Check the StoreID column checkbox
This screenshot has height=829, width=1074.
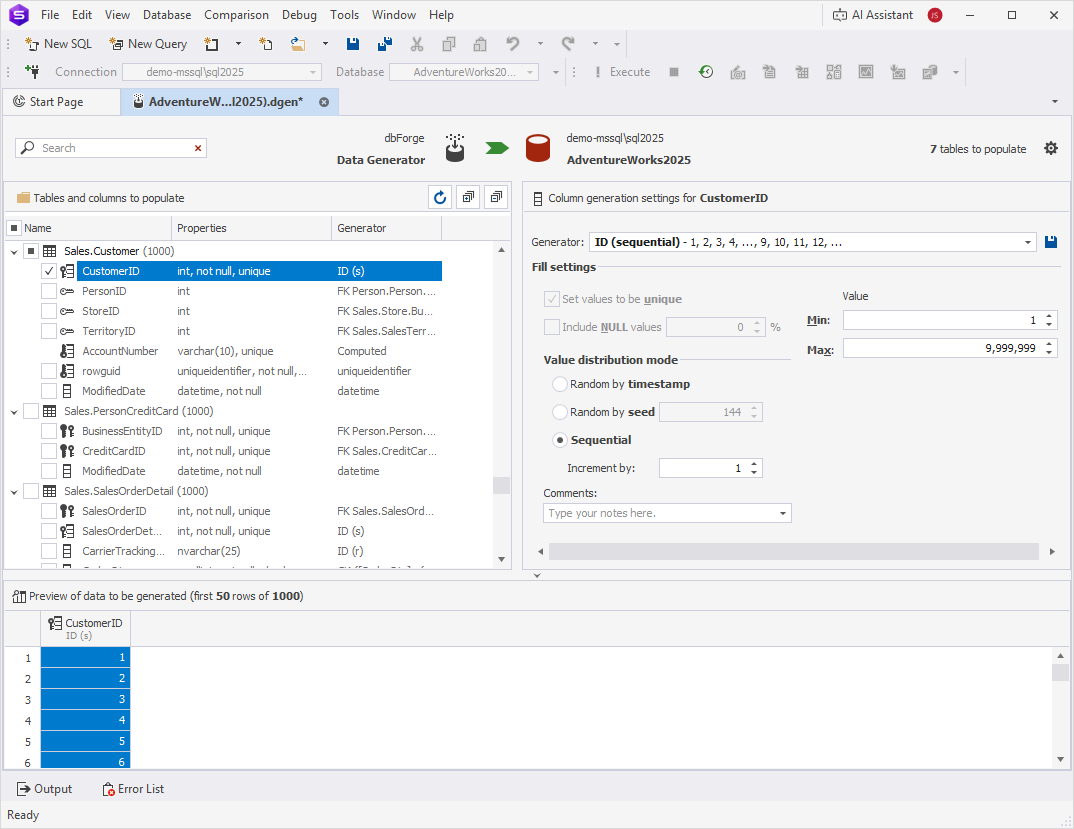pos(49,311)
